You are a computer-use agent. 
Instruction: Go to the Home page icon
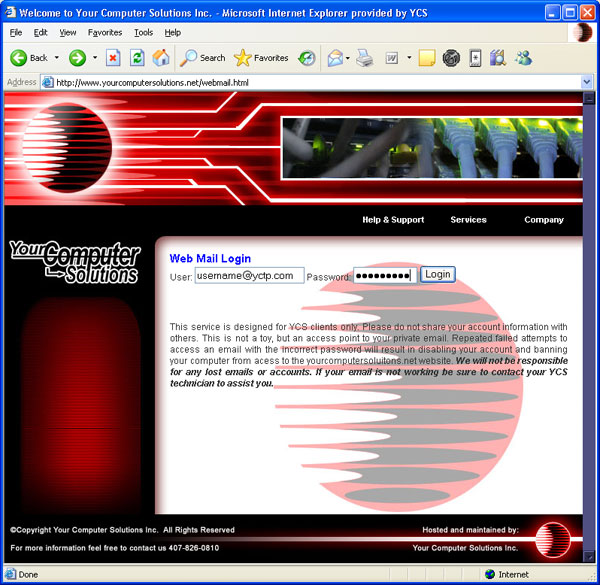161,58
